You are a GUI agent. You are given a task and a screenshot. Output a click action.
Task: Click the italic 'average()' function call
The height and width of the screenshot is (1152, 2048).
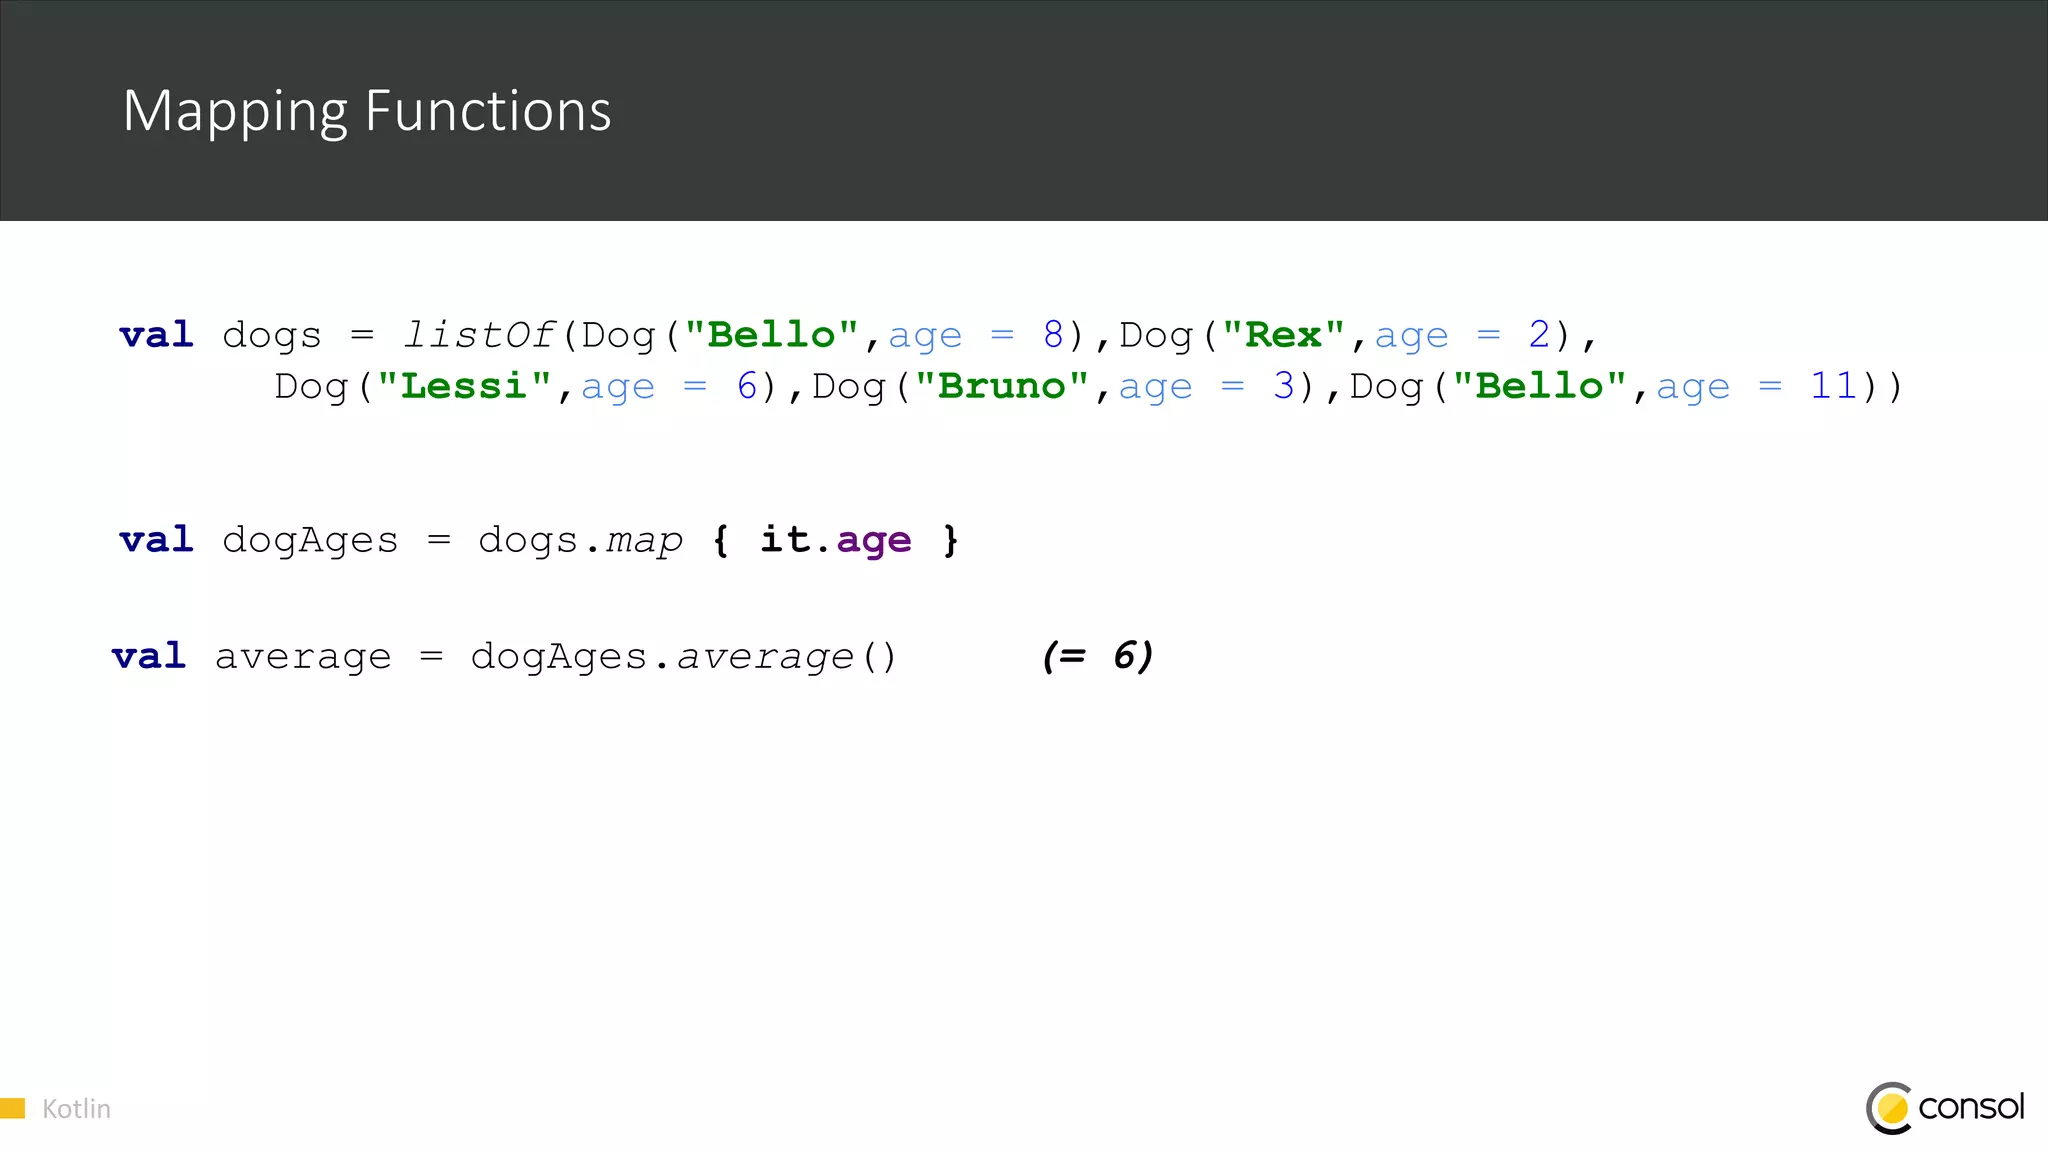(787, 657)
